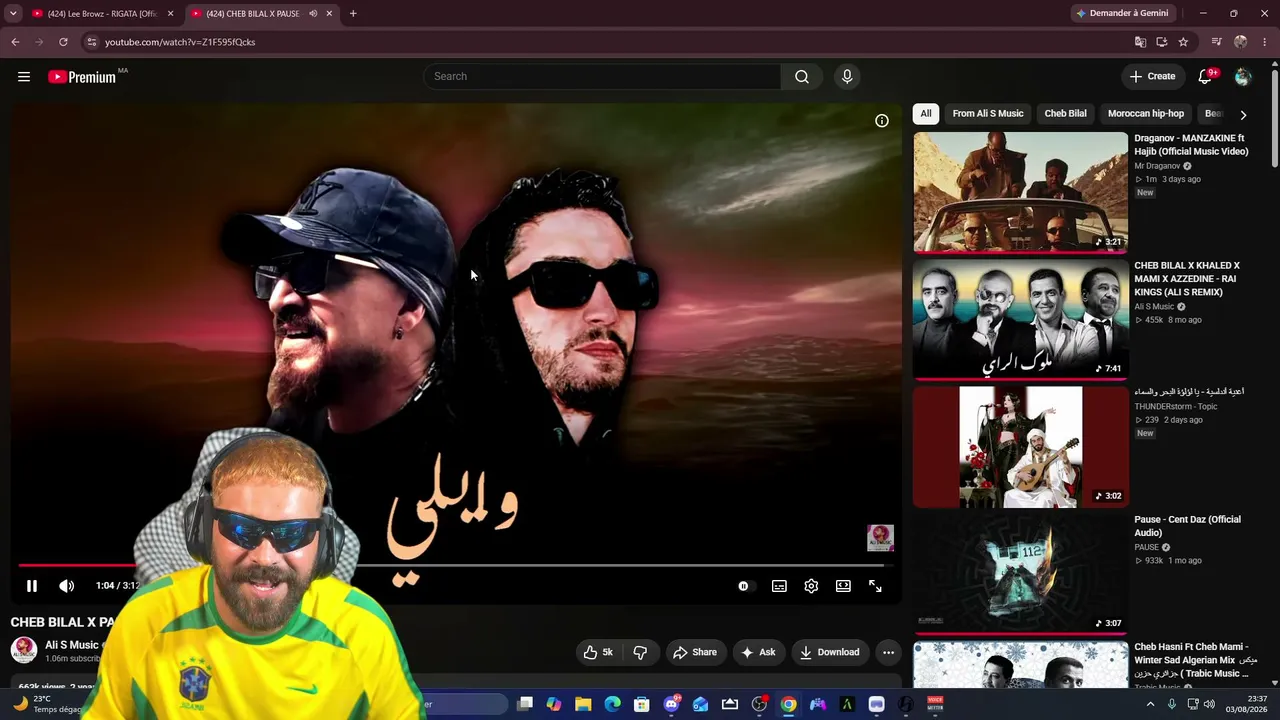
Task: Go to the YouTube Premium home logo
Action: coord(82,77)
